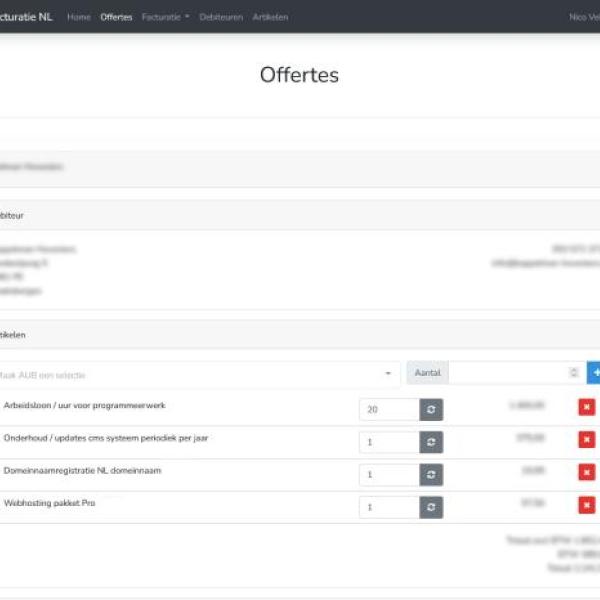The width and height of the screenshot is (600, 600).
Task: Expand the Facturatie menu dropdown
Action: point(165,17)
